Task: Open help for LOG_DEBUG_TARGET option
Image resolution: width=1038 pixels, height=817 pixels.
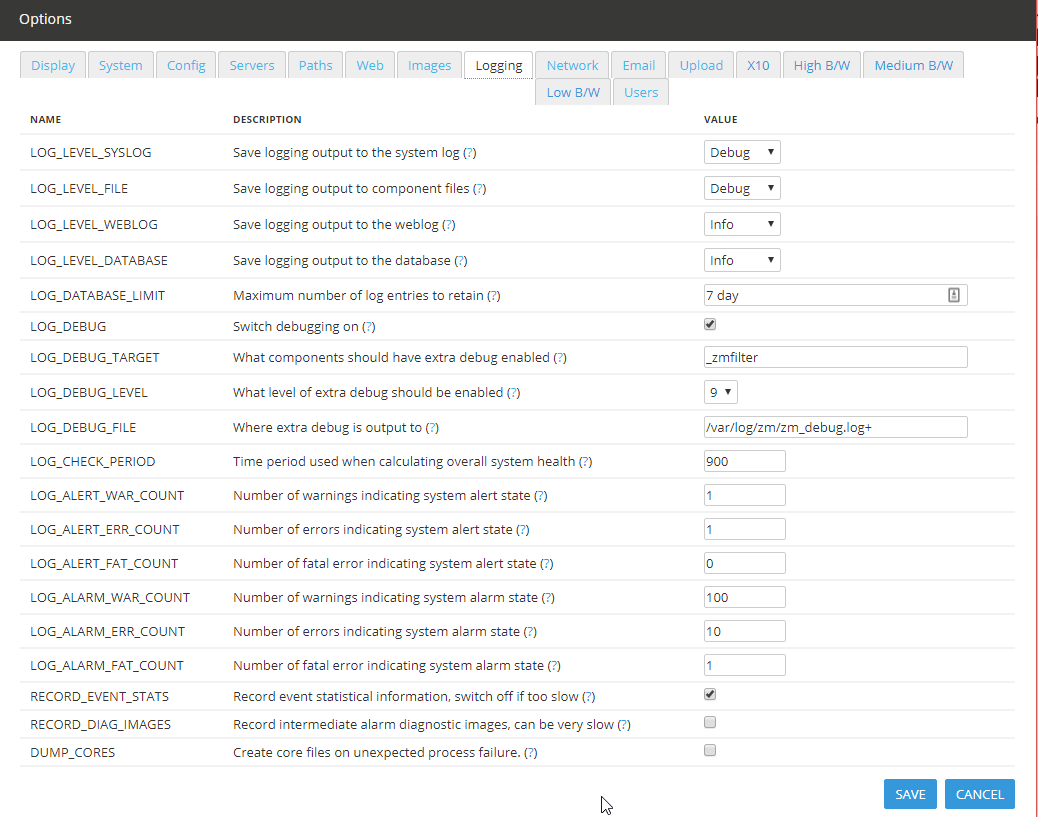Action: (559, 358)
